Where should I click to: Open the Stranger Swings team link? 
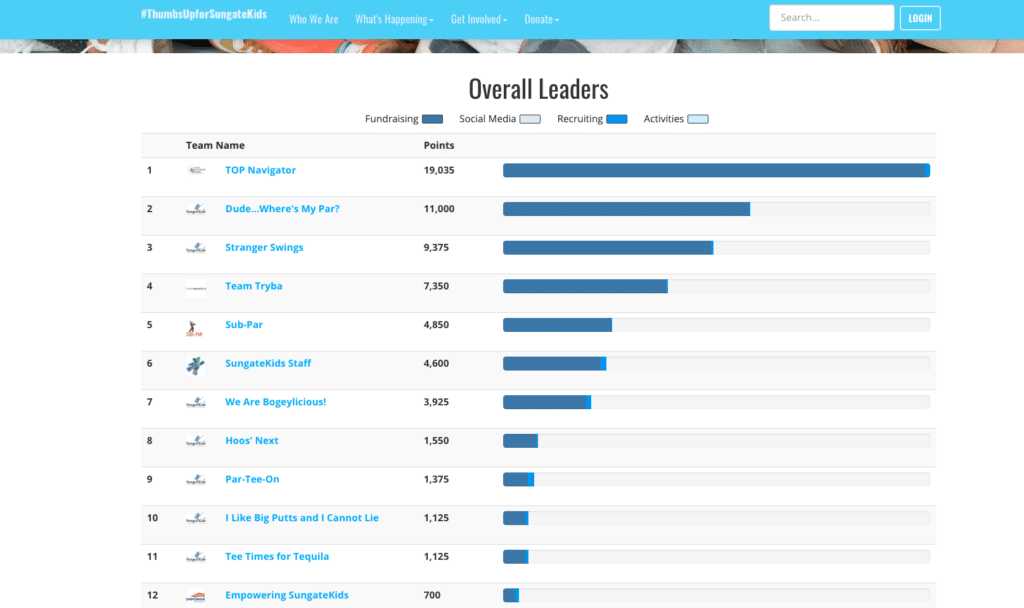(264, 247)
